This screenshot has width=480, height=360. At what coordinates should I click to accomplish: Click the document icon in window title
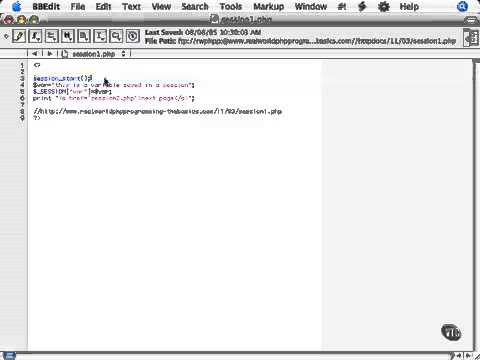(x=214, y=19)
